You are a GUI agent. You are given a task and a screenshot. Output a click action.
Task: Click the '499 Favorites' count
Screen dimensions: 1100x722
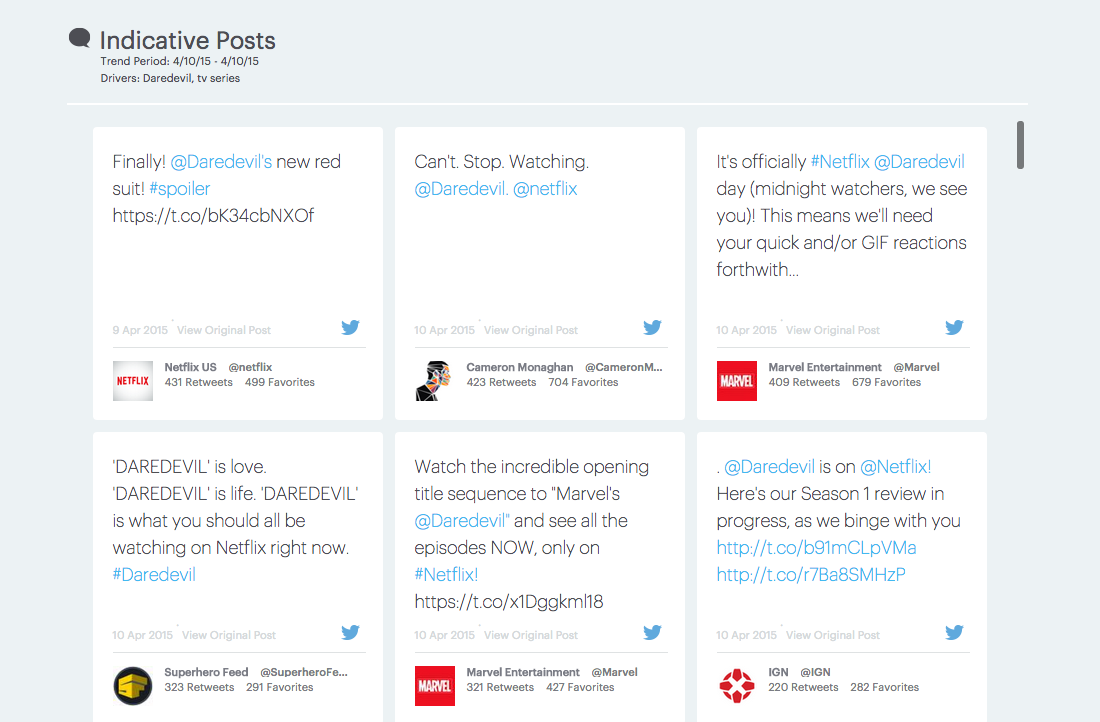coord(280,382)
